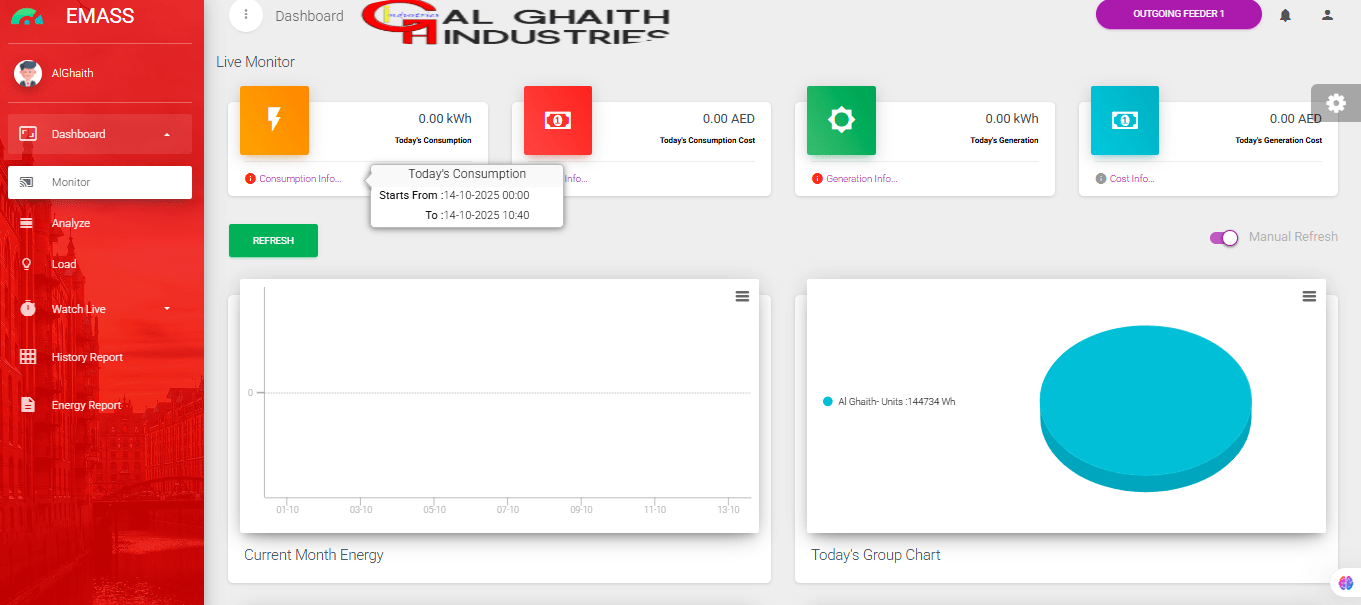Click the Load bulb icon

(x=27, y=264)
